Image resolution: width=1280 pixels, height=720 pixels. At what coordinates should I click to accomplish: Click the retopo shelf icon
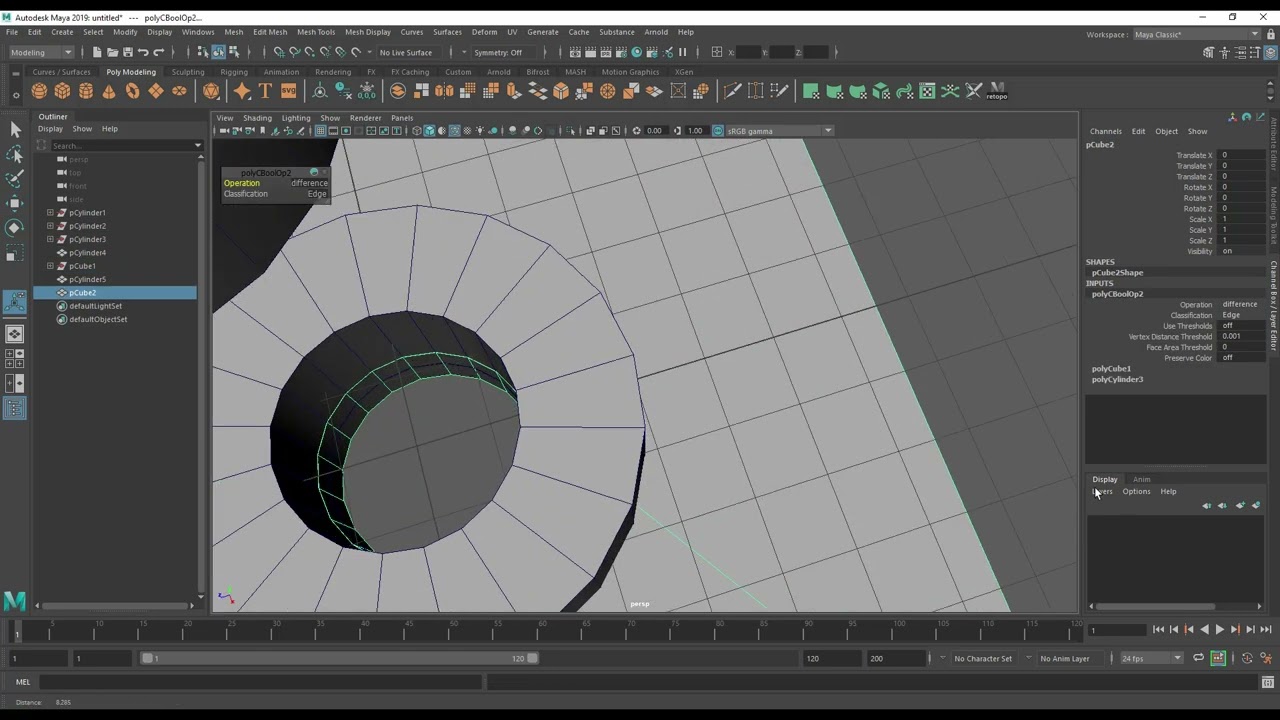click(x=997, y=91)
